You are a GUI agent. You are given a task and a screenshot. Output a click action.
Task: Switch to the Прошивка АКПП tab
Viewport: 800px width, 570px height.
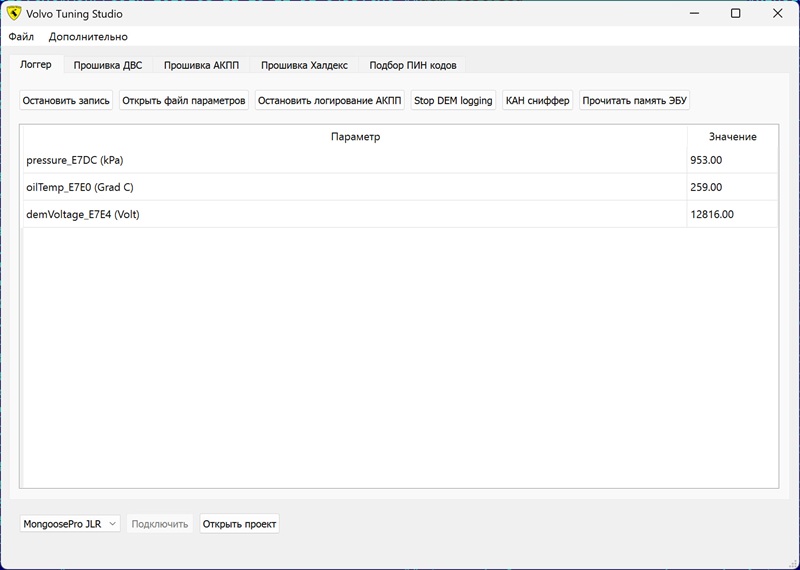(x=201, y=65)
